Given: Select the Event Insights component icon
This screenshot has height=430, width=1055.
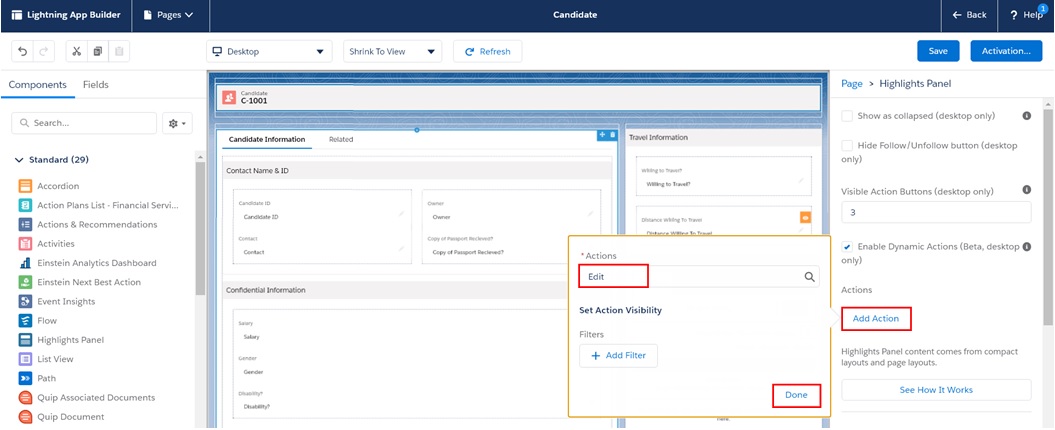Looking at the screenshot, I should [26, 301].
